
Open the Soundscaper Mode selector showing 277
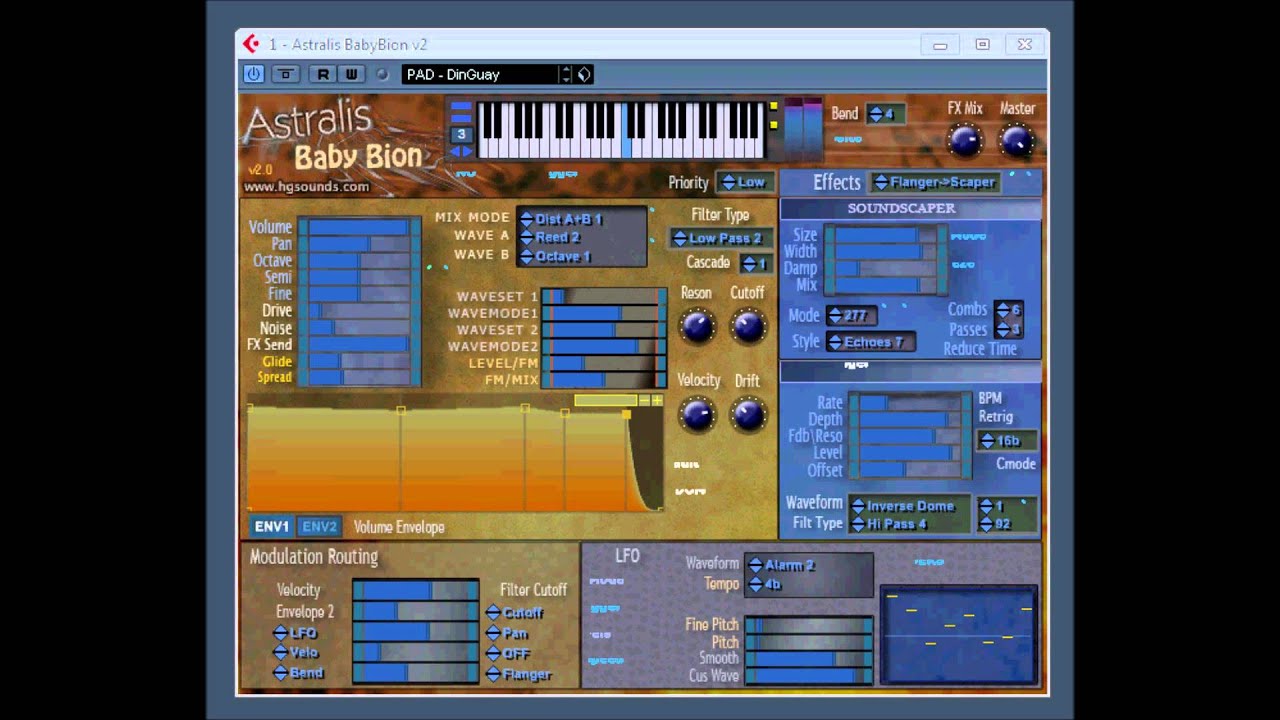pos(851,315)
